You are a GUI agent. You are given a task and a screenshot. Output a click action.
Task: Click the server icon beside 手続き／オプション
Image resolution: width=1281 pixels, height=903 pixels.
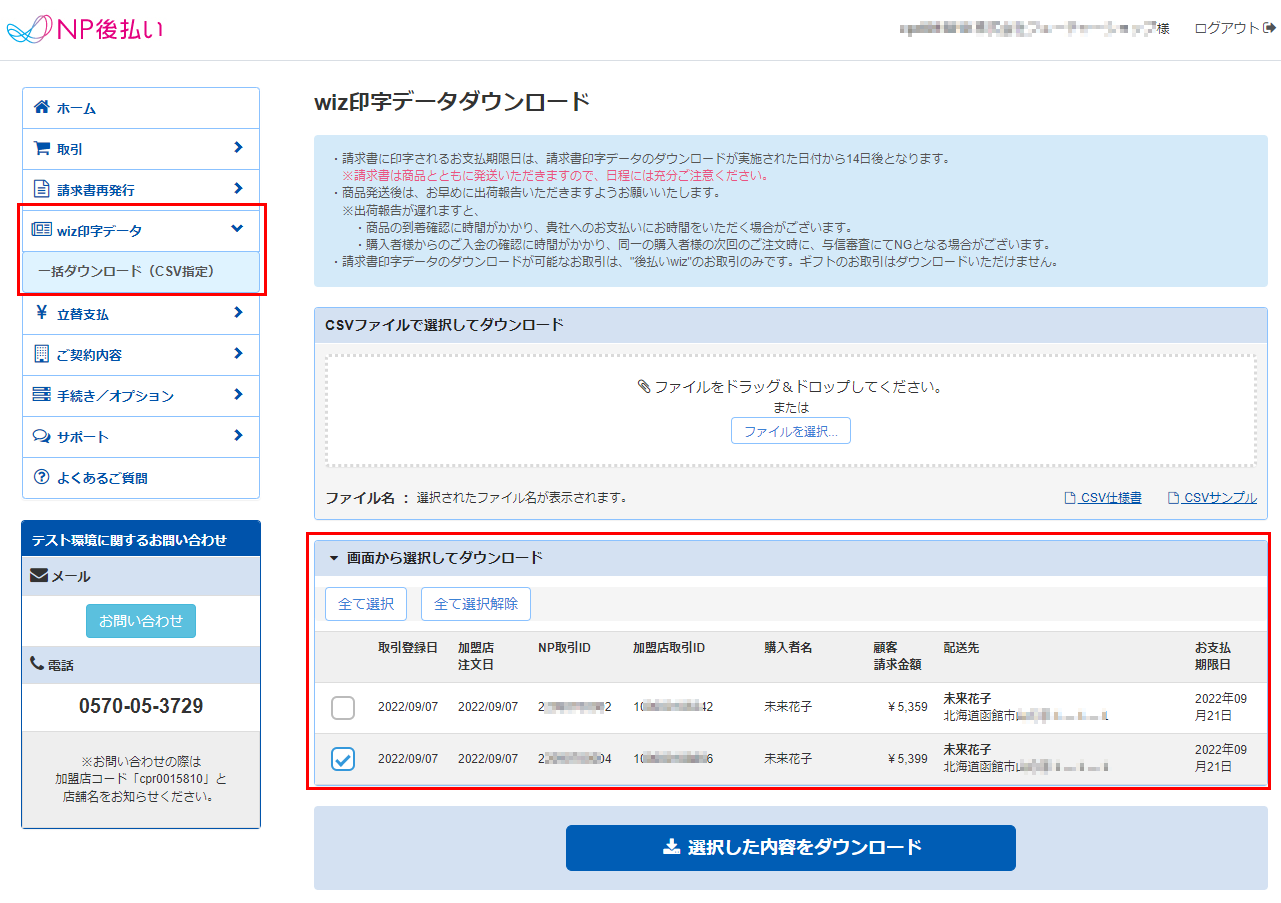coord(41,395)
